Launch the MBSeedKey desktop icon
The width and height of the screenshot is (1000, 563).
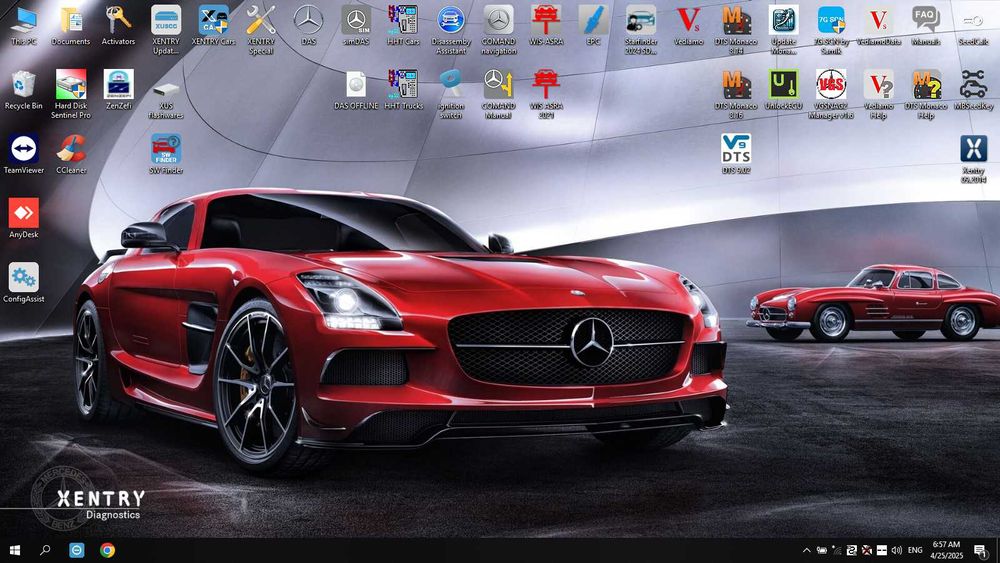point(973,91)
